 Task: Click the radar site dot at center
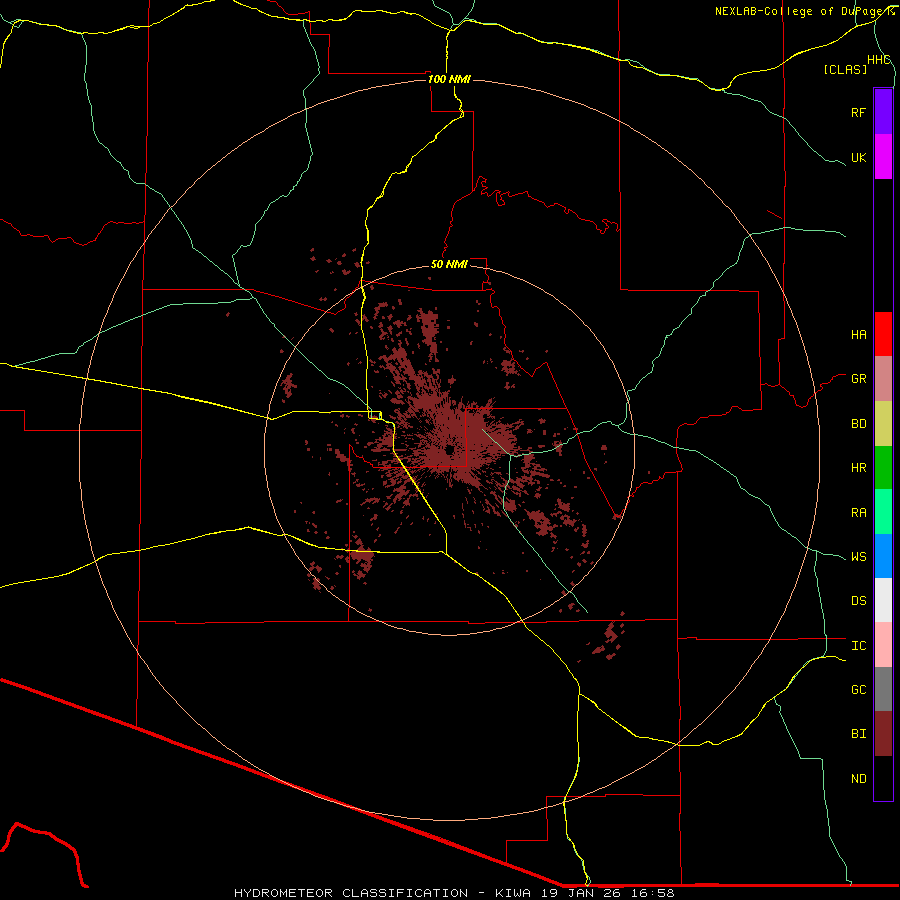449,450
